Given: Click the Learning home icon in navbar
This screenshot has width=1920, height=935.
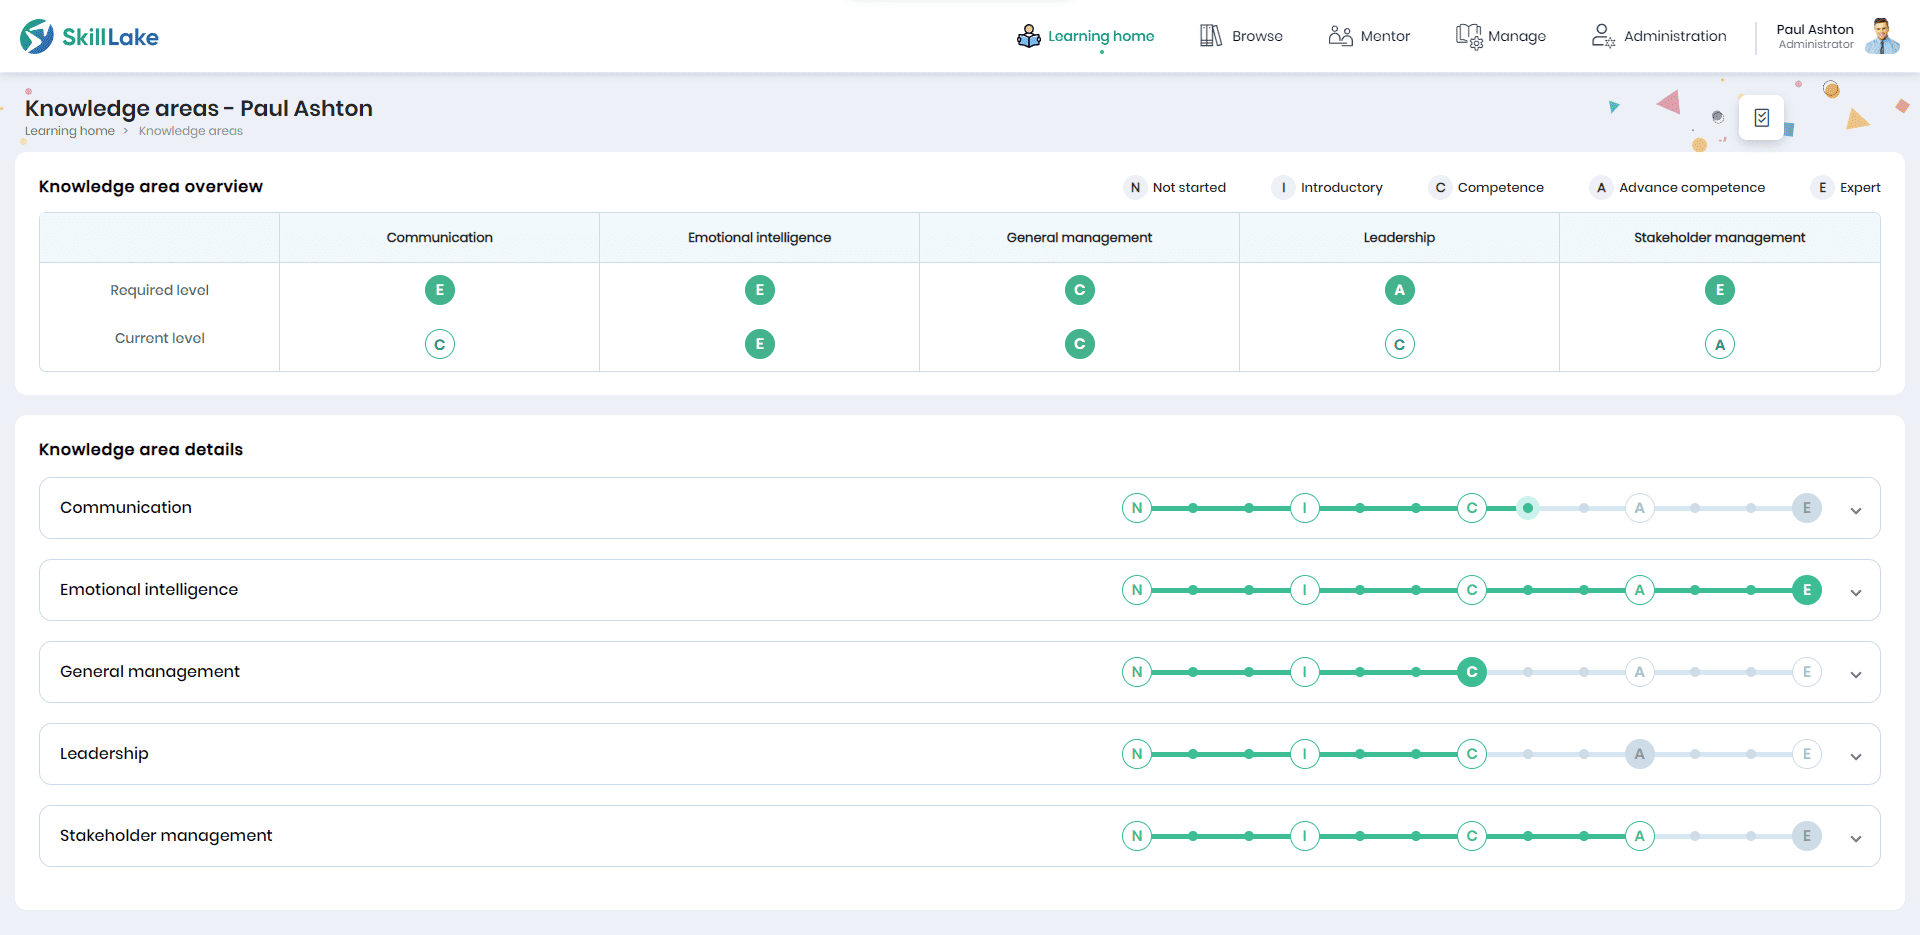Looking at the screenshot, I should point(1028,36).
